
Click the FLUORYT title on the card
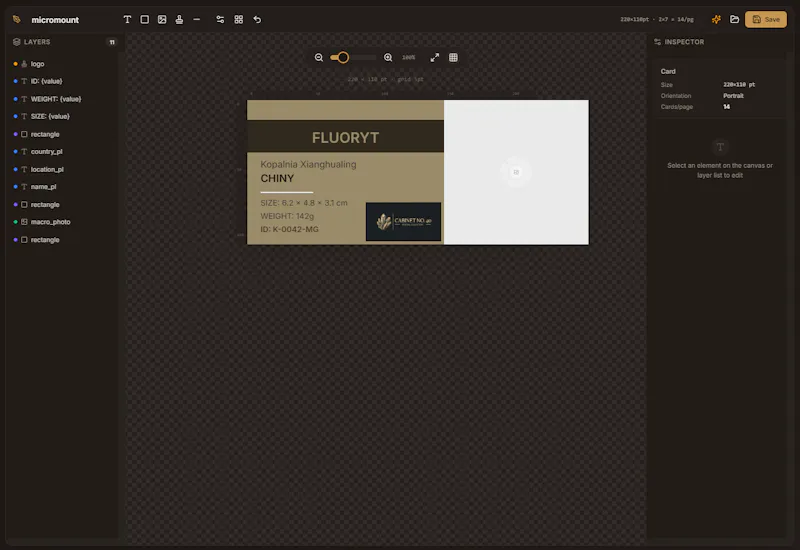tap(345, 138)
